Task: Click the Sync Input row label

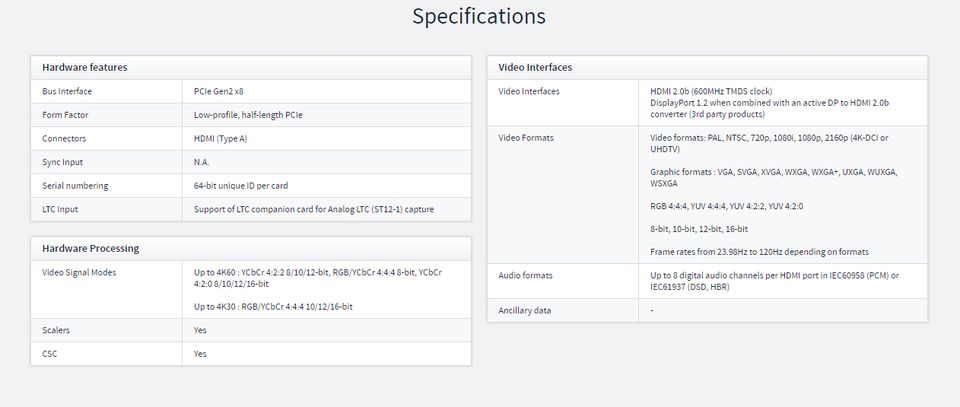Action: pyautogui.click(x=64, y=162)
